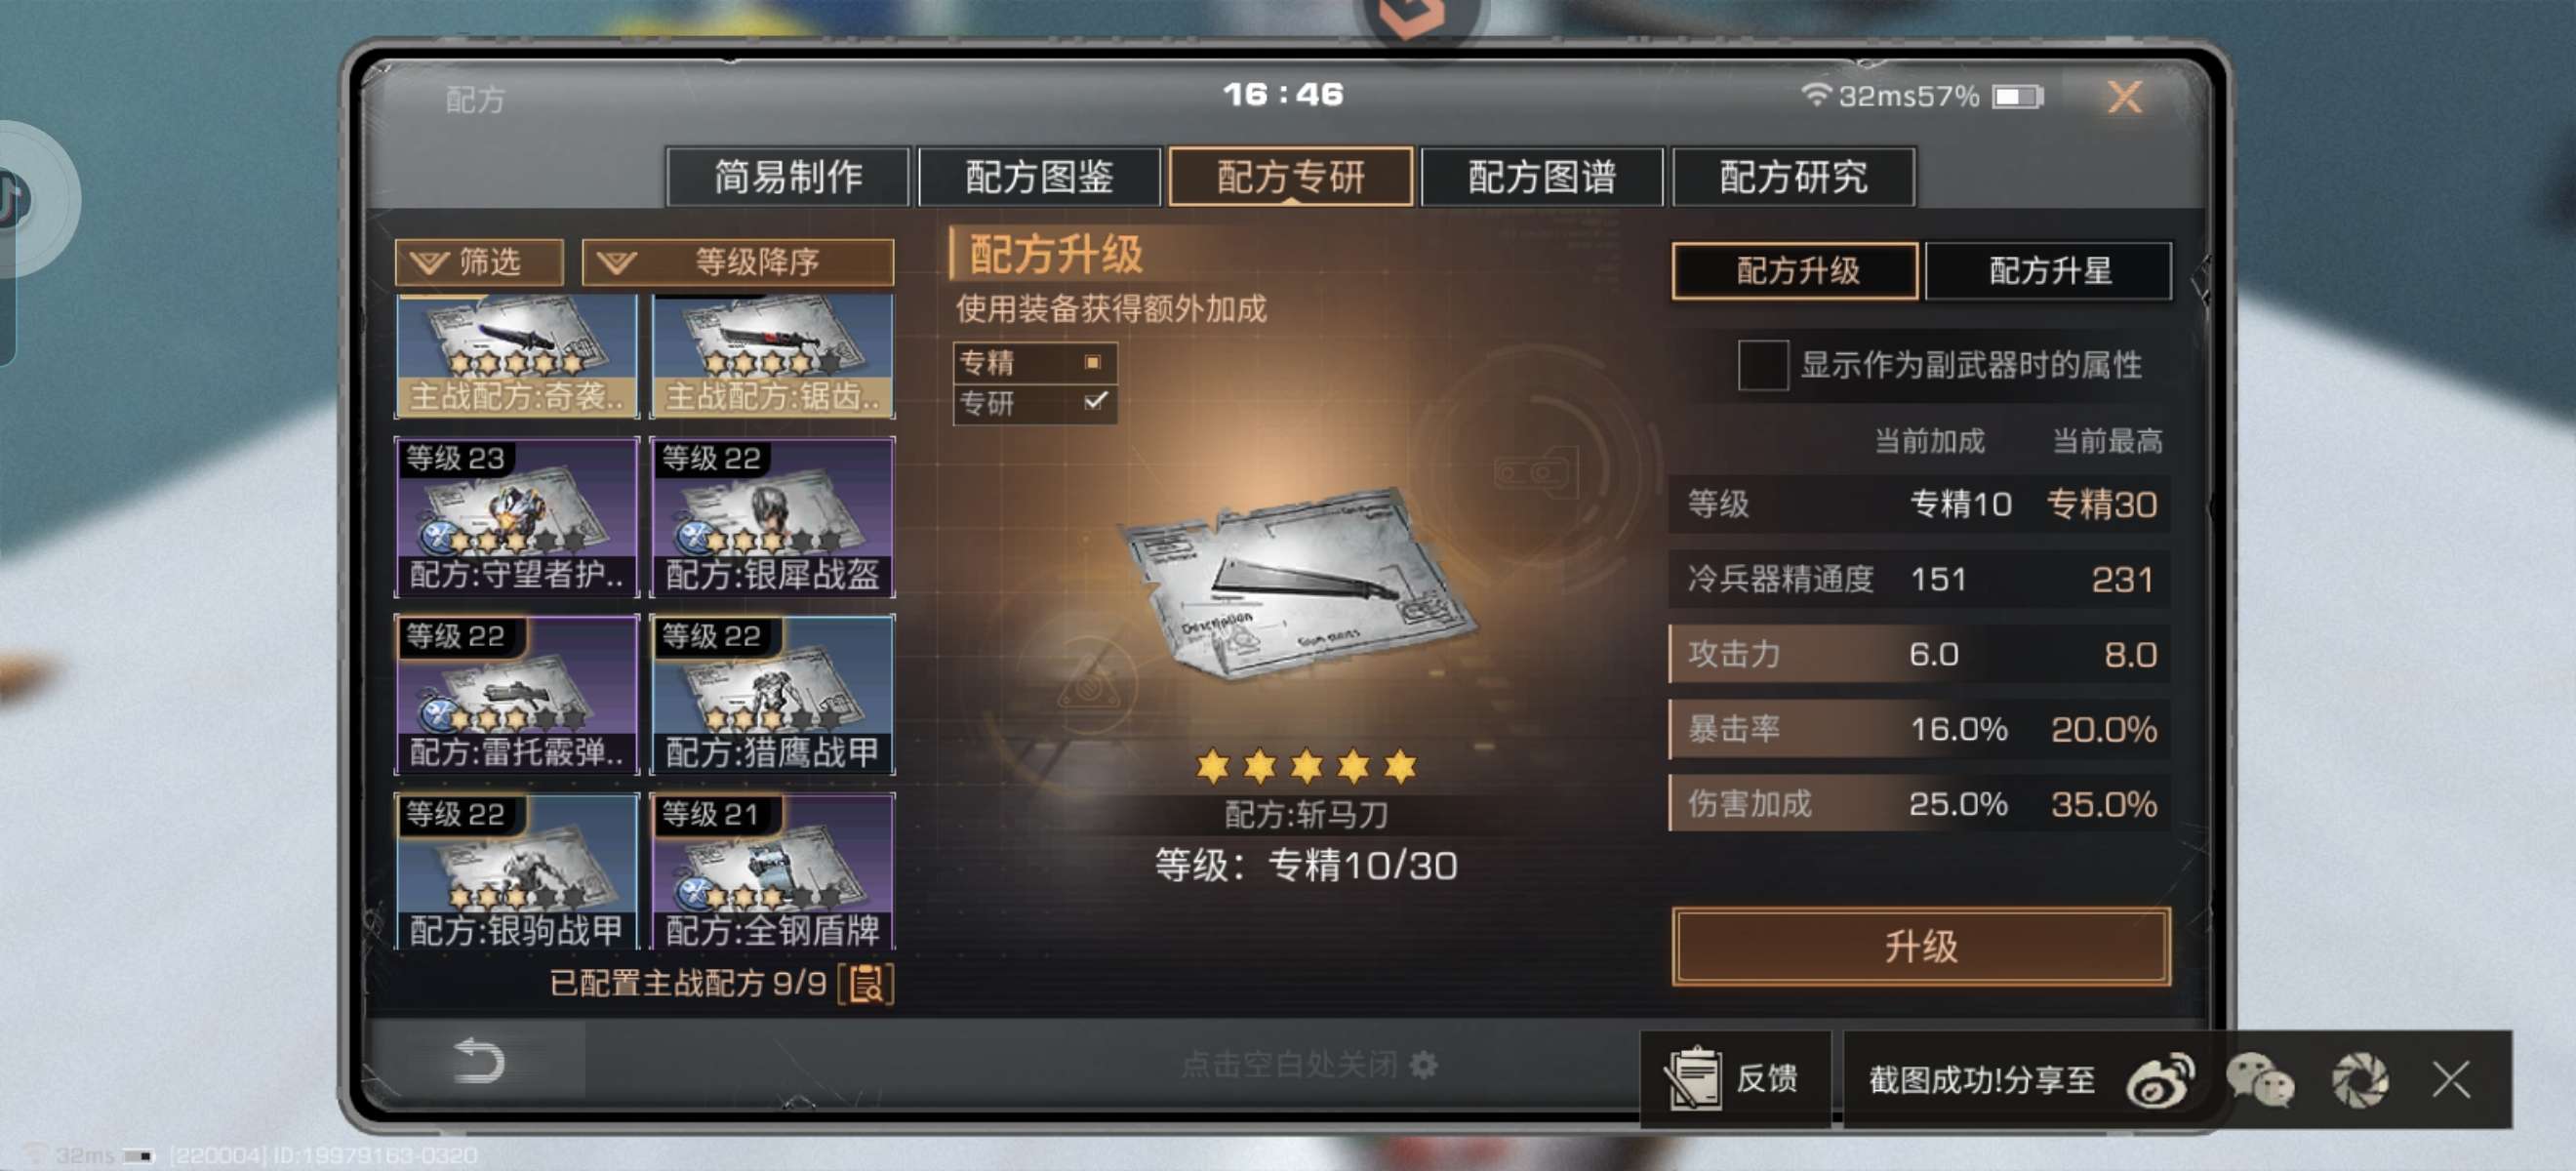This screenshot has width=2576, height=1171.
Task: Share screenshot to WeChat
Action: click(x=2260, y=1080)
